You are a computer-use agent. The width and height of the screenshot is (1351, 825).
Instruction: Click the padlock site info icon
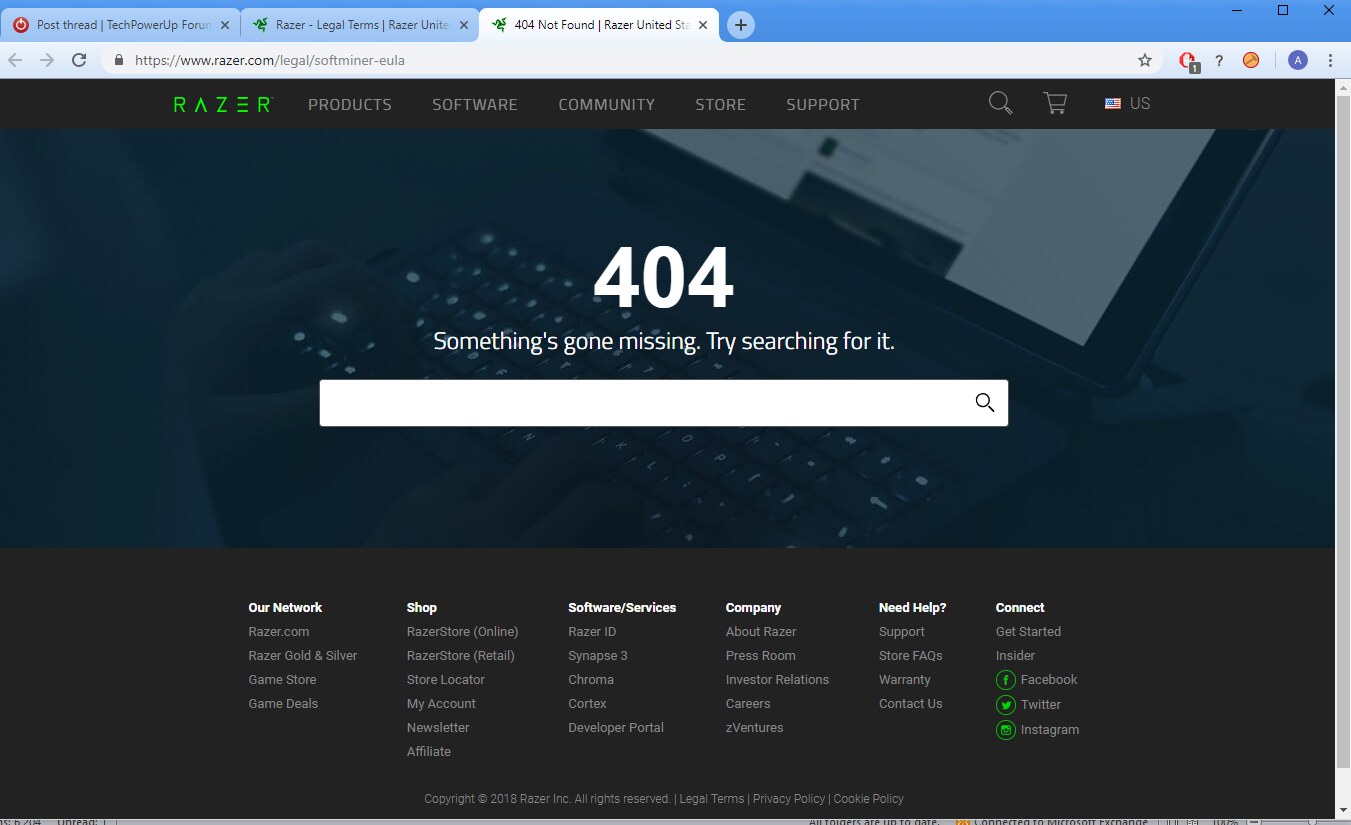tap(119, 60)
